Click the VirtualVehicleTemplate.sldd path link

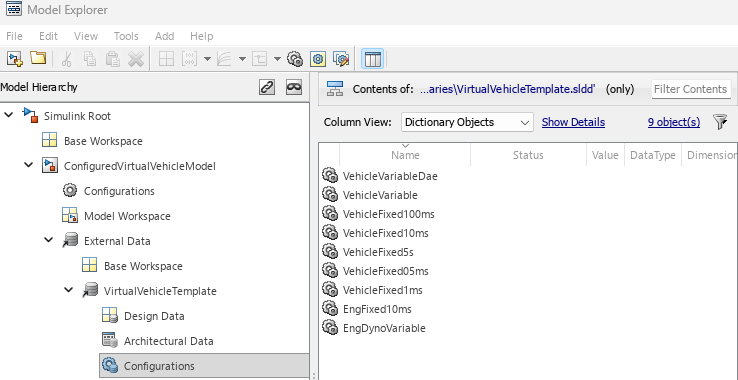pyautogui.click(x=508, y=89)
